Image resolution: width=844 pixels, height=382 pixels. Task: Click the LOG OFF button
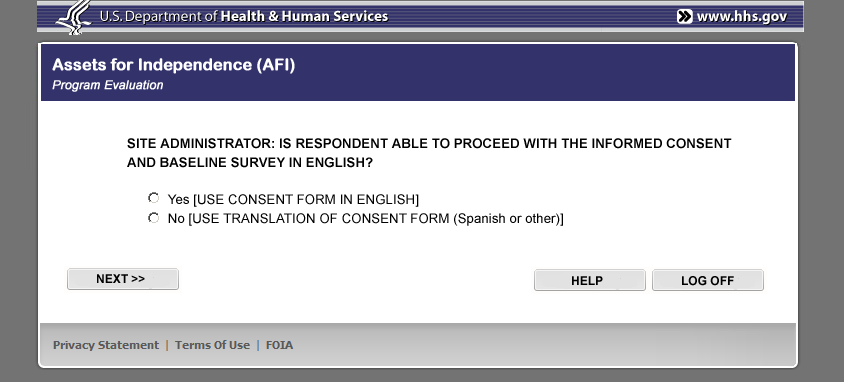tap(708, 280)
